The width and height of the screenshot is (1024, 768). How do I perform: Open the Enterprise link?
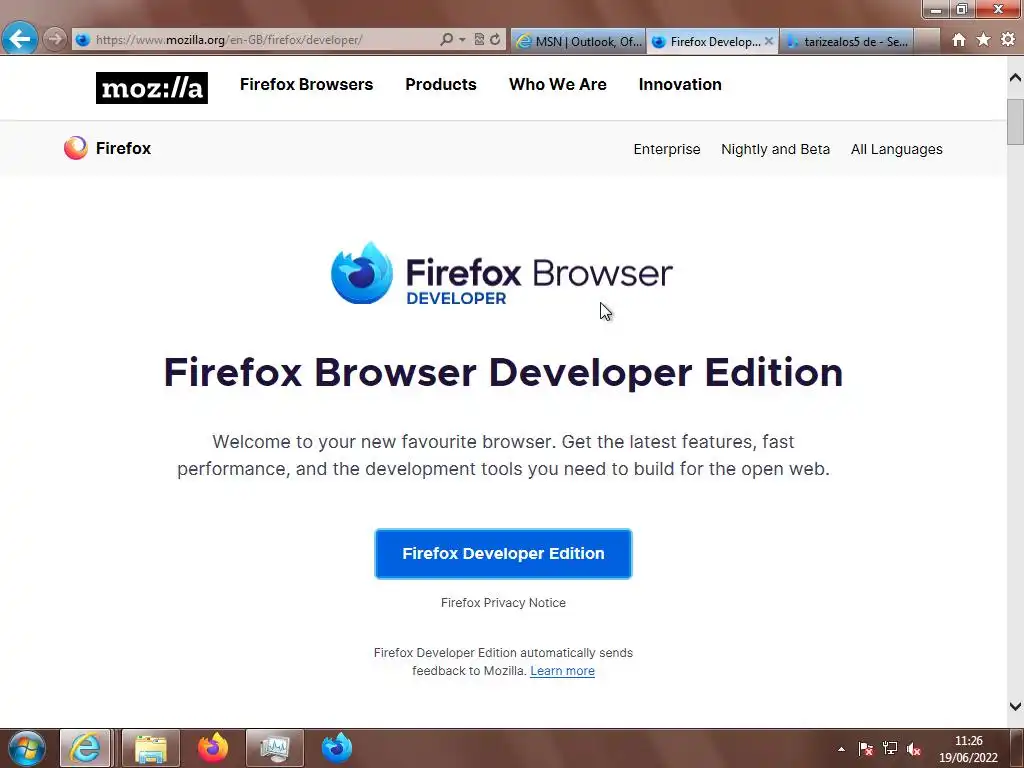[667, 149]
